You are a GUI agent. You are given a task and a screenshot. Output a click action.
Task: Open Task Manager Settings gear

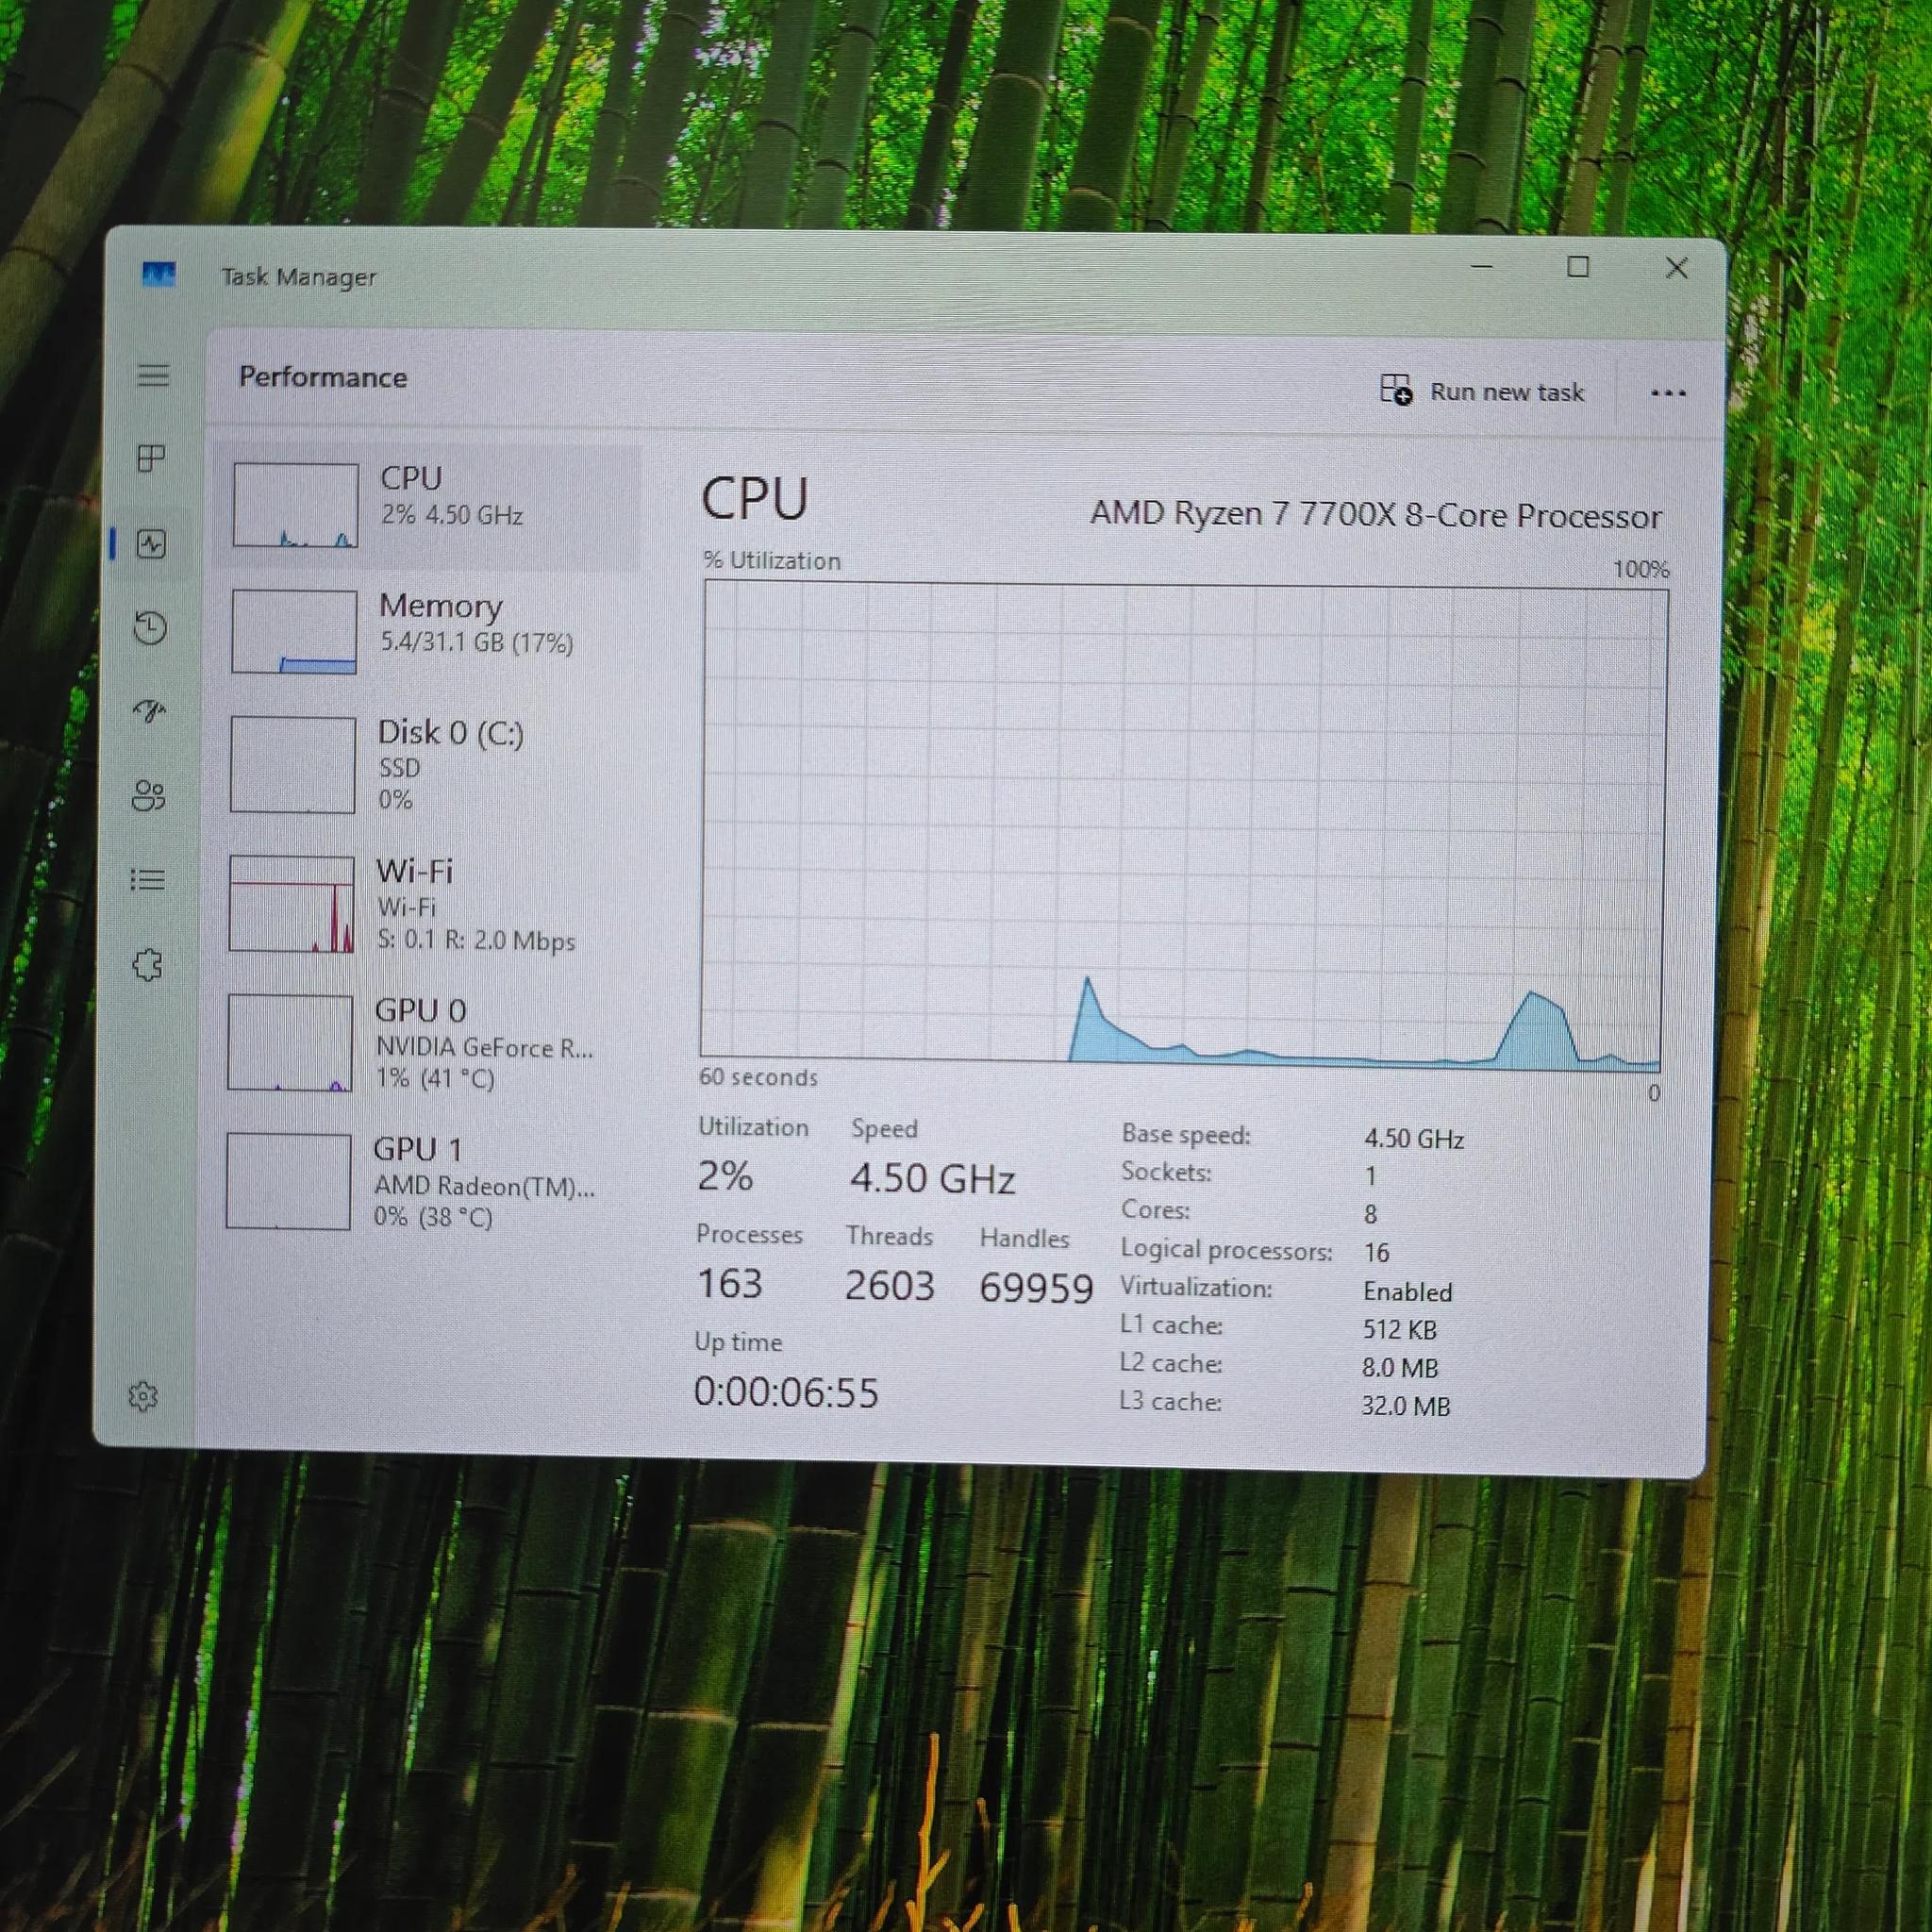click(143, 1396)
